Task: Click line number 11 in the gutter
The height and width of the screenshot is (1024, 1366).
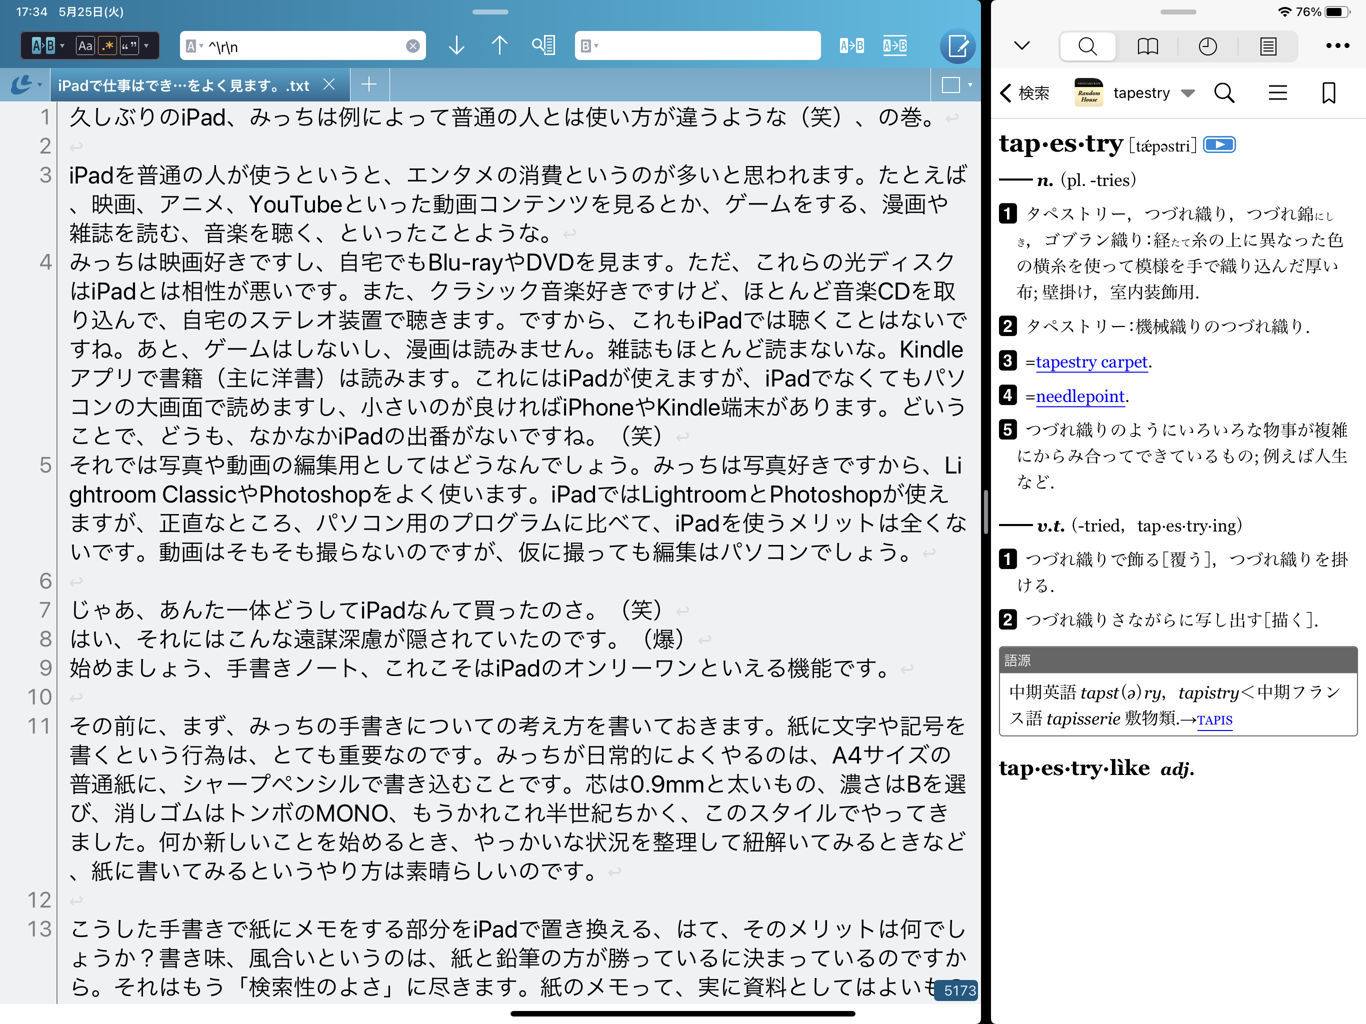Action: click(x=39, y=726)
